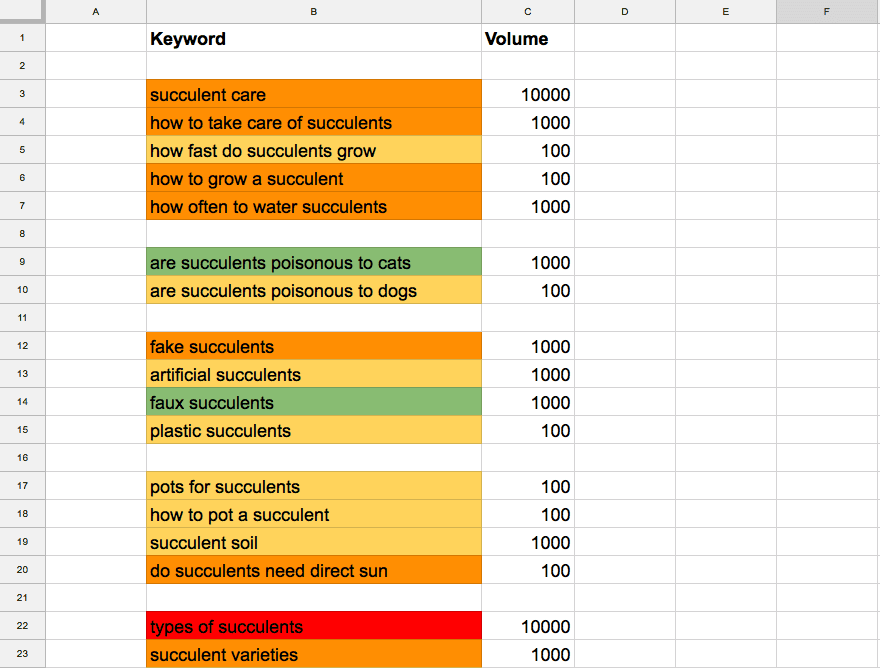This screenshot has height=668, width=880.
Task: Click the select-all corner above row numbers
Action: point(22,11)
